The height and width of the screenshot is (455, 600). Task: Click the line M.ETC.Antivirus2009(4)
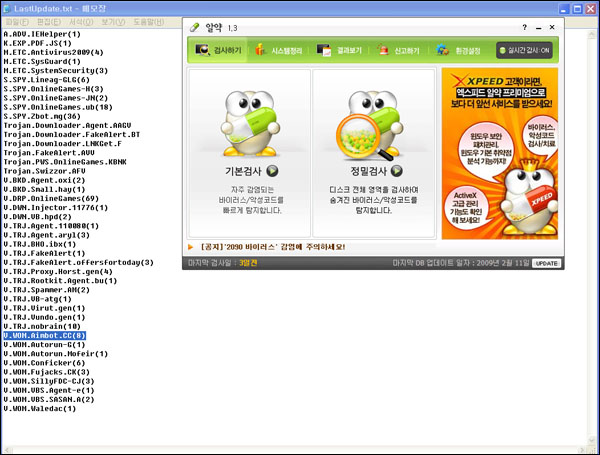(x=54, y=52)
